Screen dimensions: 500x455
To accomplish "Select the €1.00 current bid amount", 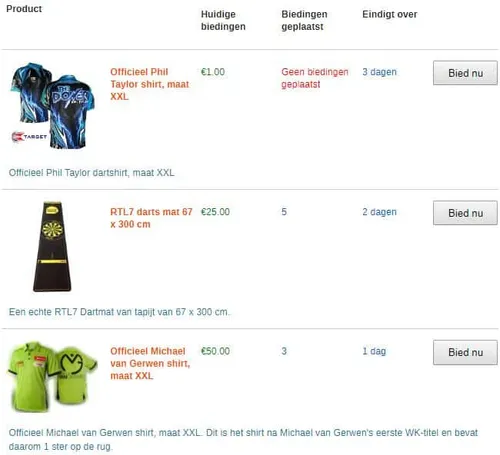I will pos(213,72).
